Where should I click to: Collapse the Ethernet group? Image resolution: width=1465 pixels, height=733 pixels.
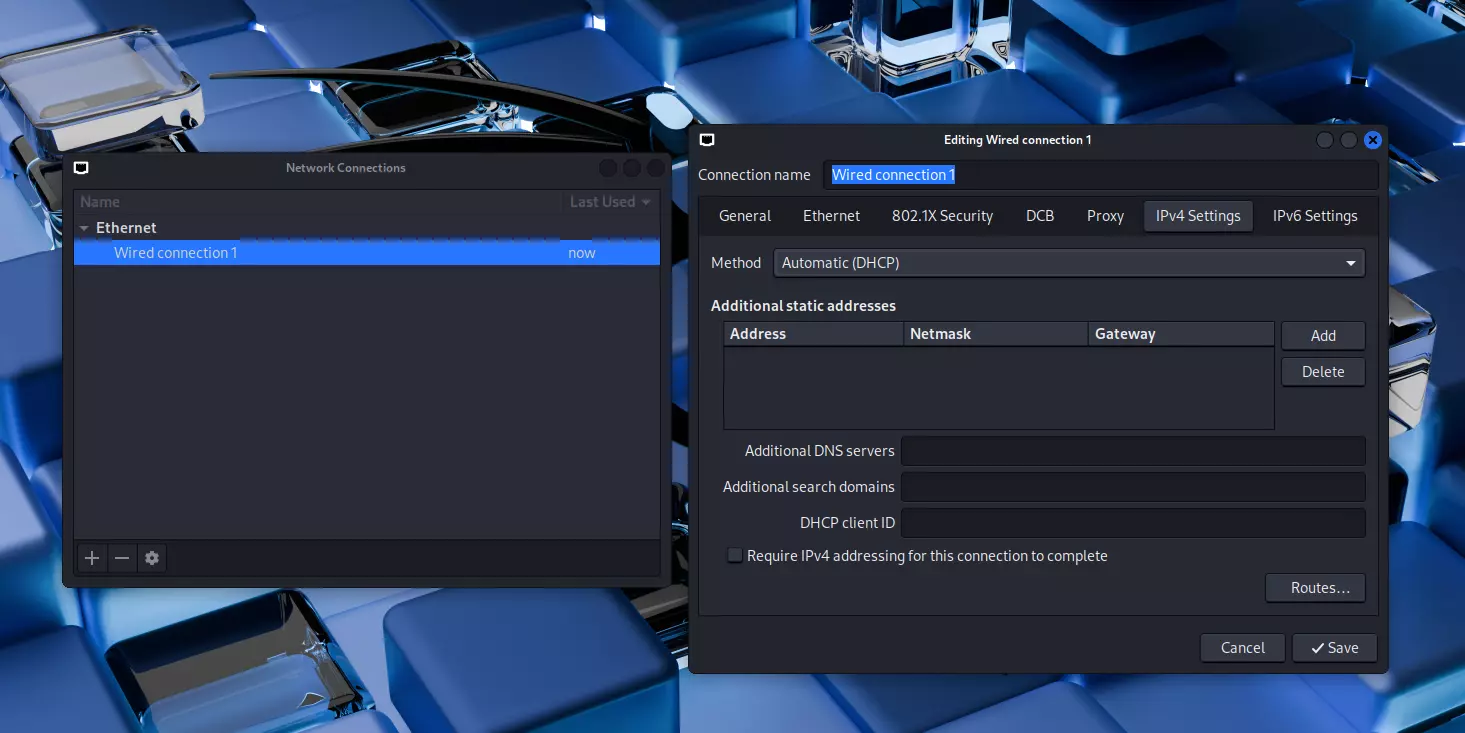tap(85, 228)
